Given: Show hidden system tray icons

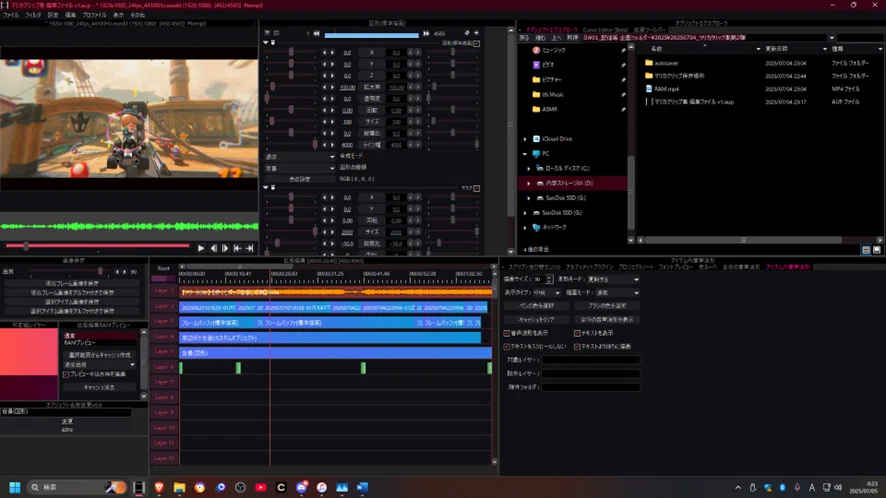Looking at the screenshot, I should (738, 488).
